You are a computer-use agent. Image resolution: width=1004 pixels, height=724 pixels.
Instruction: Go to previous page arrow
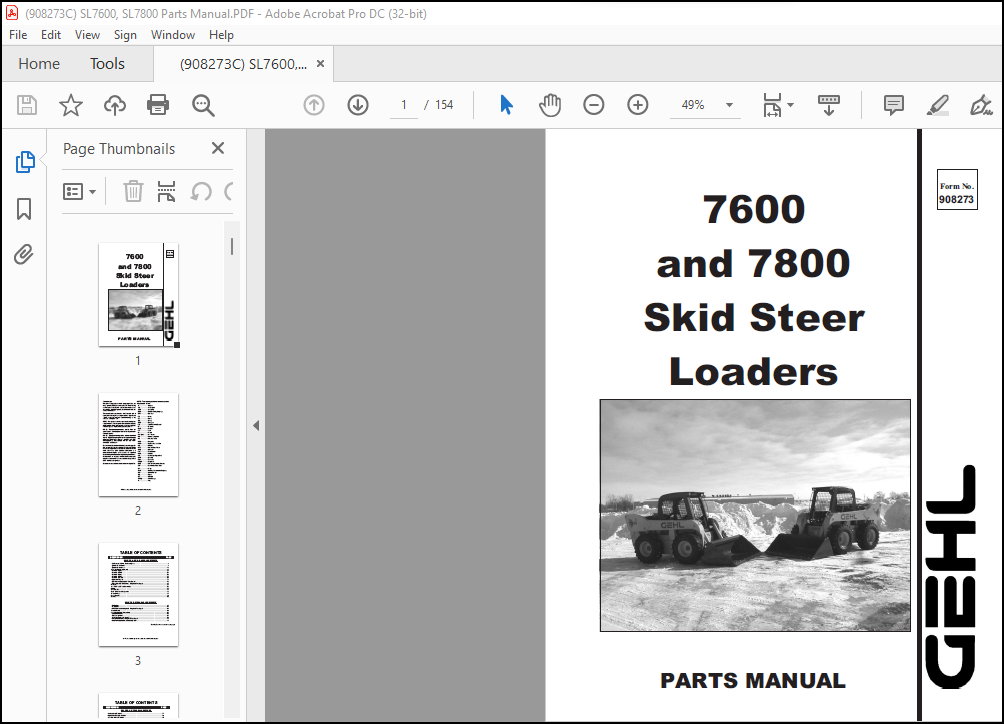pos(314,105)
